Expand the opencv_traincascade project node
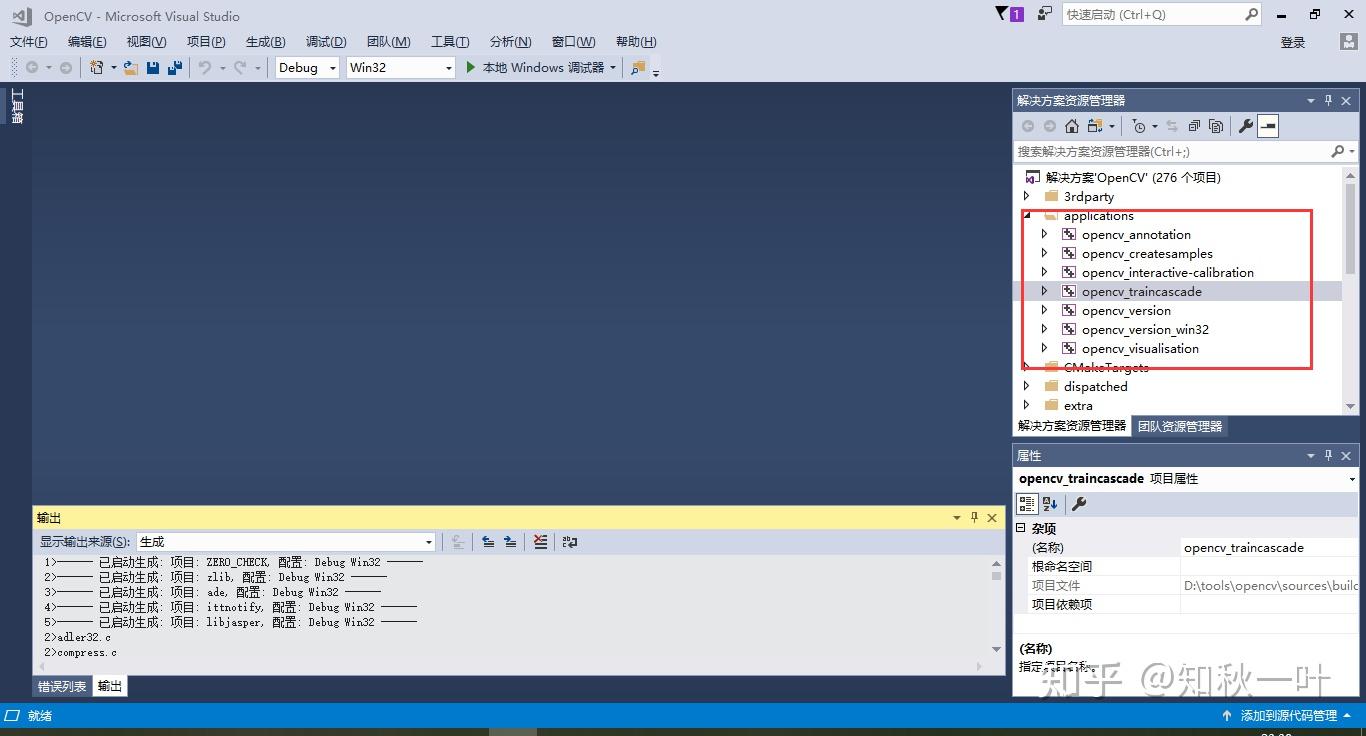This screenshot has width=1366, height=736. pos(1045,291)
